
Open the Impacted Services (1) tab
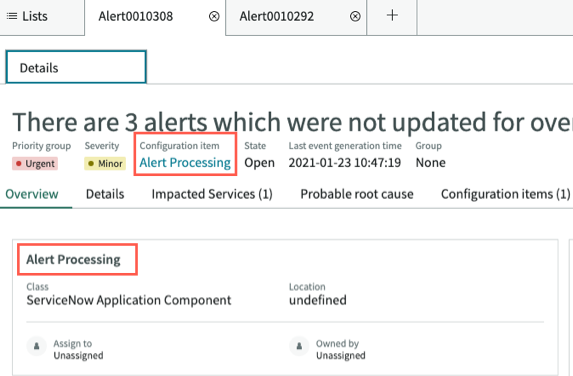(x=212, y=194)
